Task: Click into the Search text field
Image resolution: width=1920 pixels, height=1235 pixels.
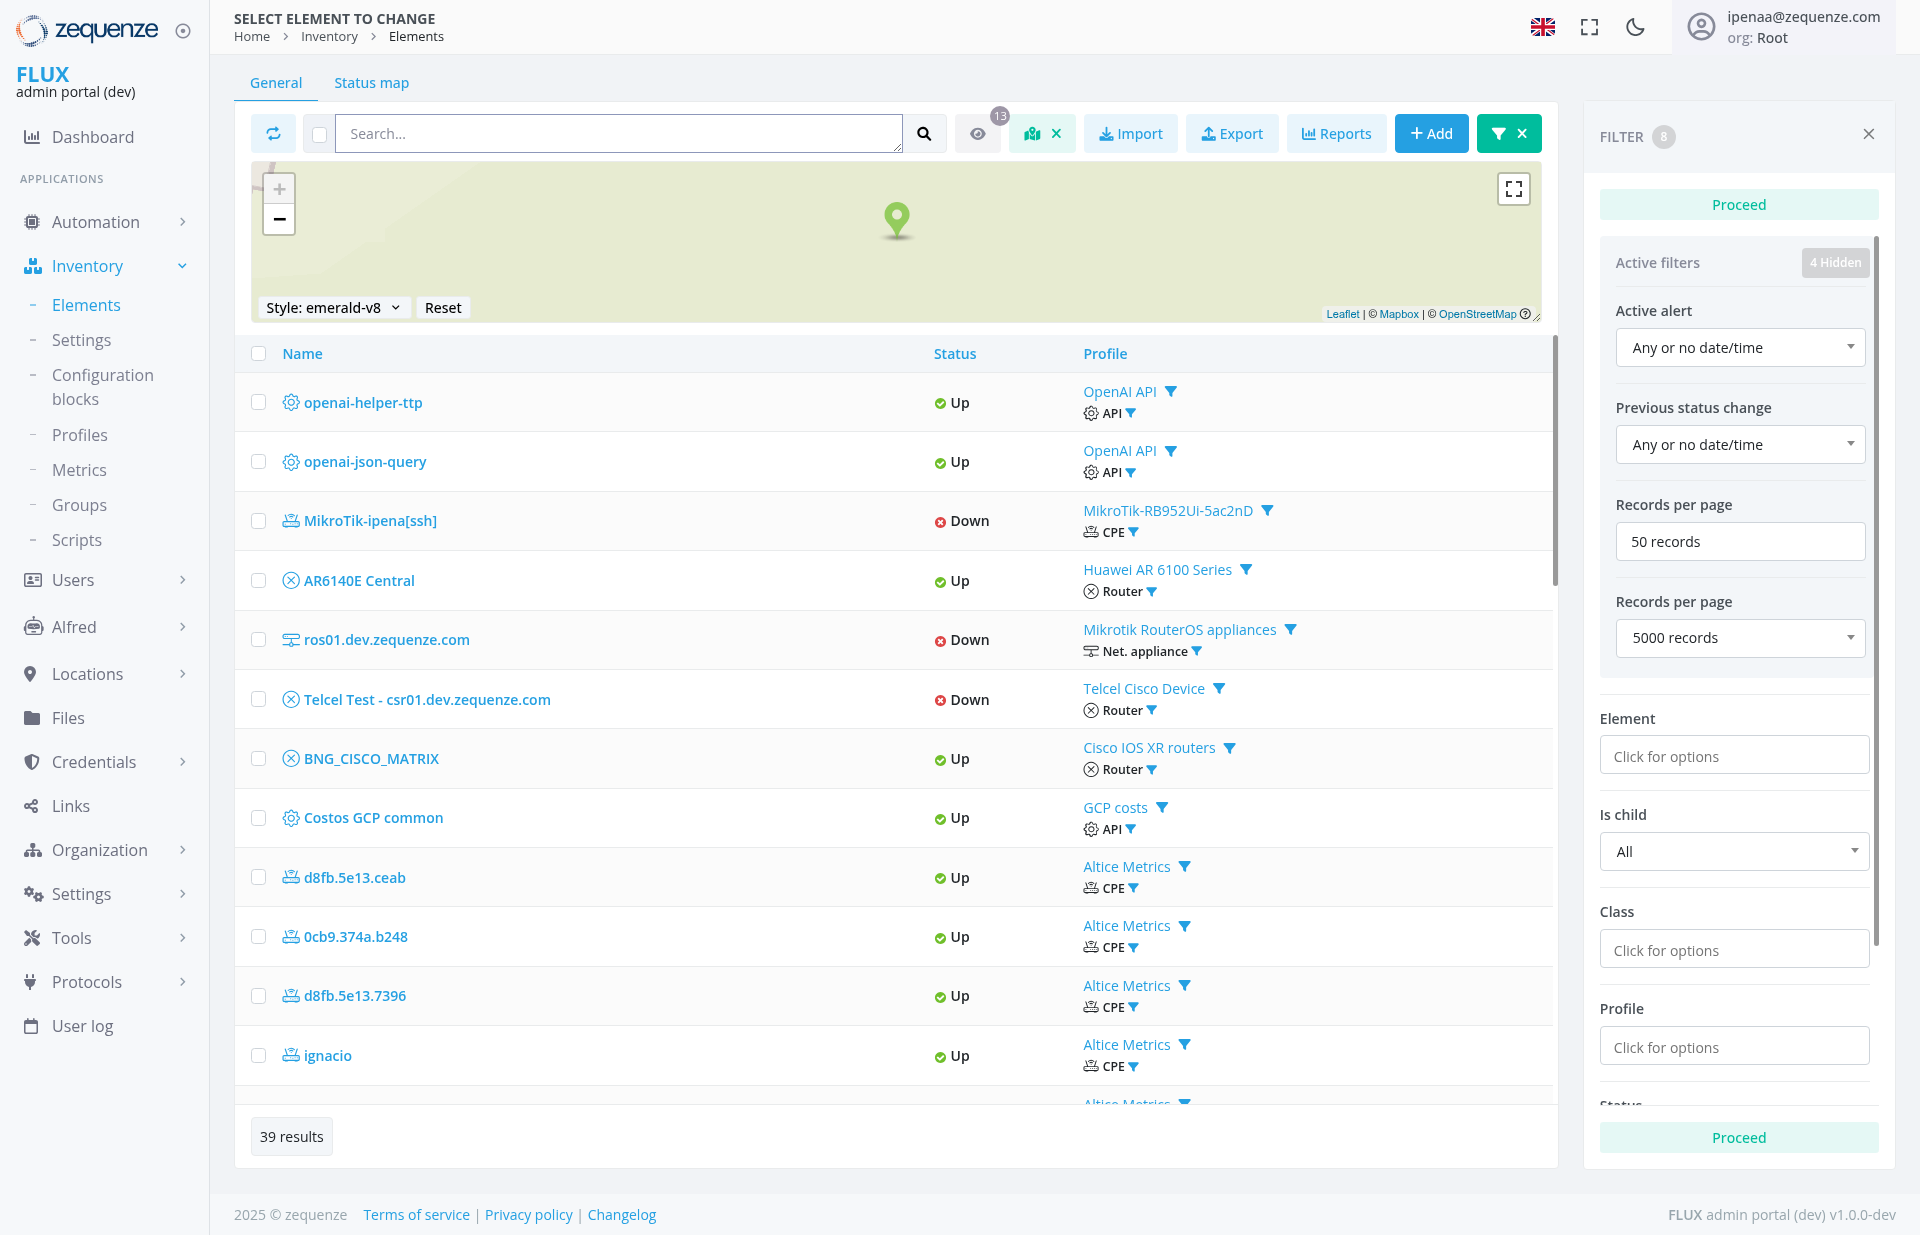Action: coord(618,134)
